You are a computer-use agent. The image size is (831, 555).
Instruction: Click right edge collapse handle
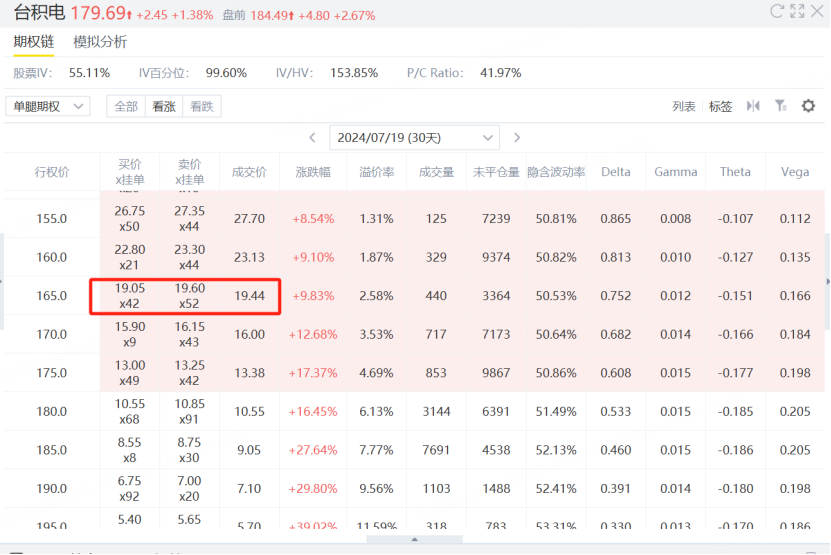[x=828, y=281]
